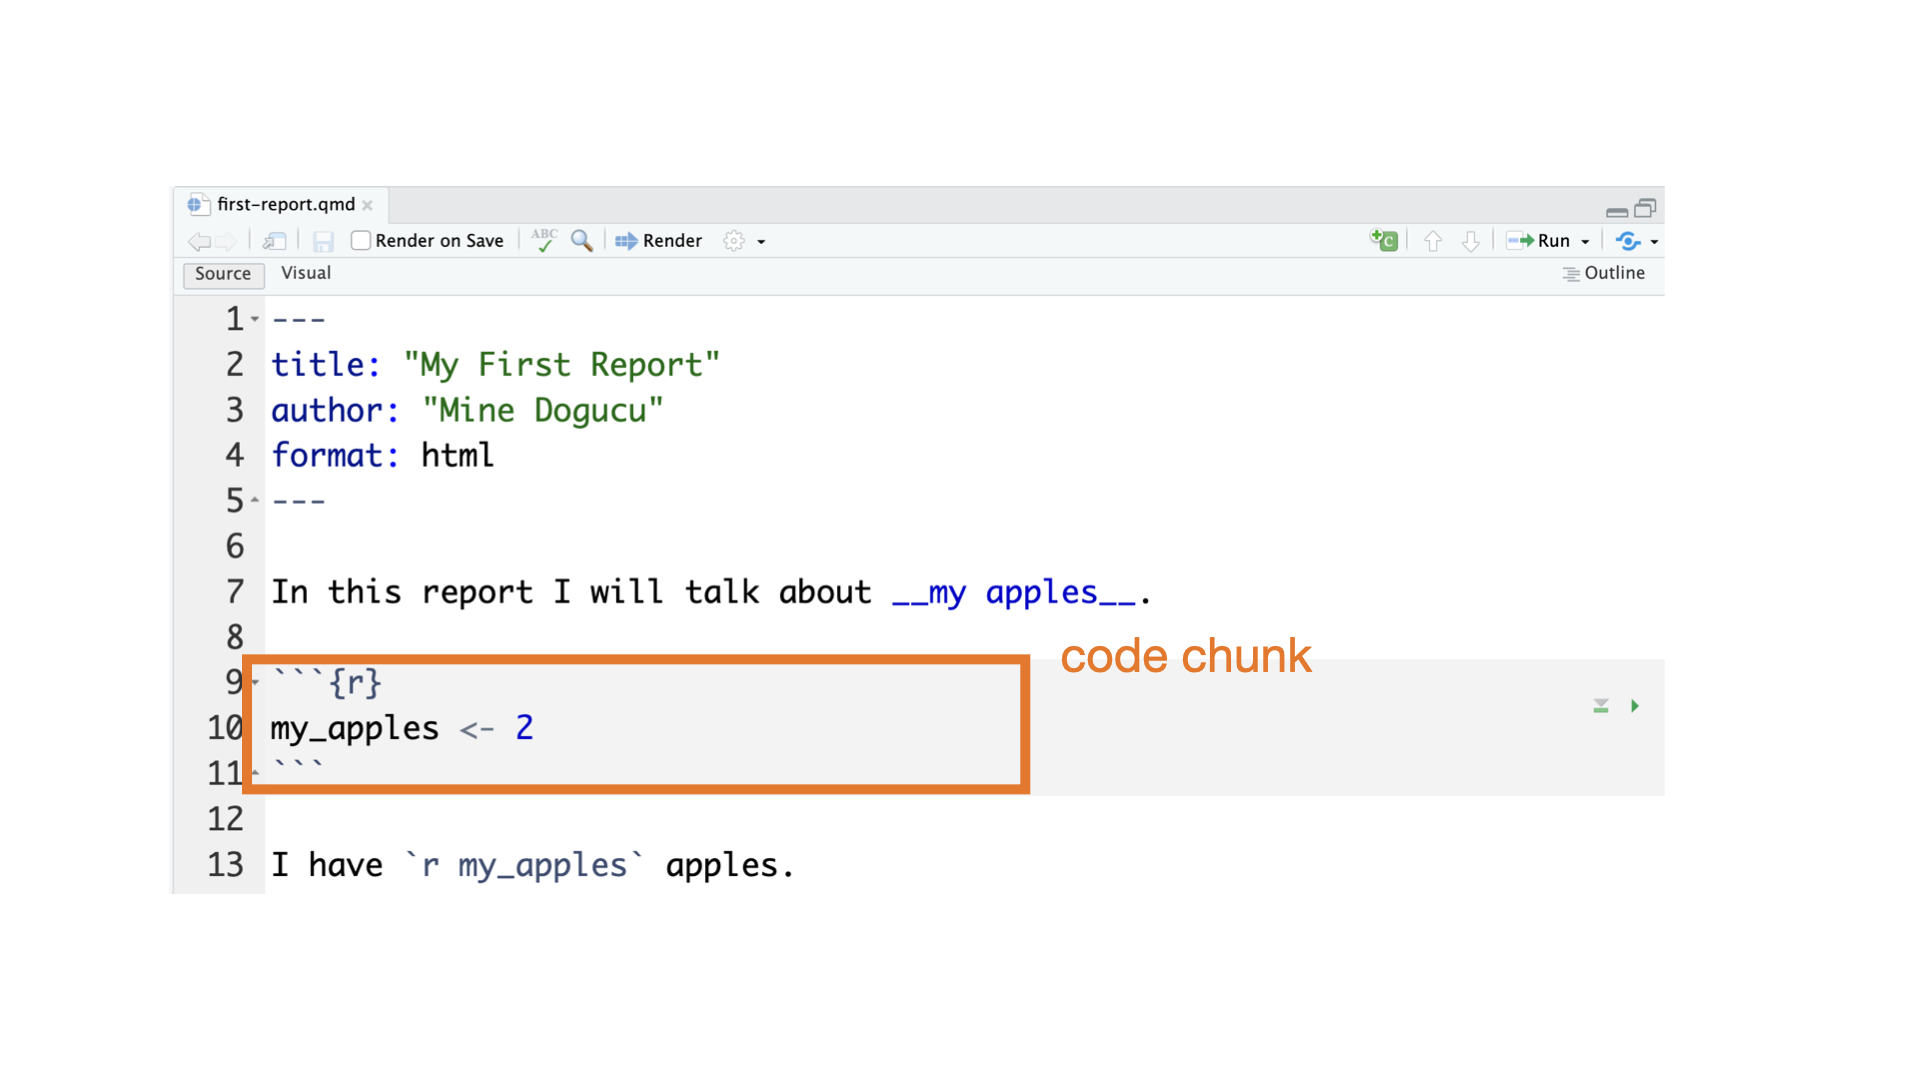Click on code line my_apples <- 2
Image resolution: width=1920 pixels, height=1080 pixels.
click(400, 728)
